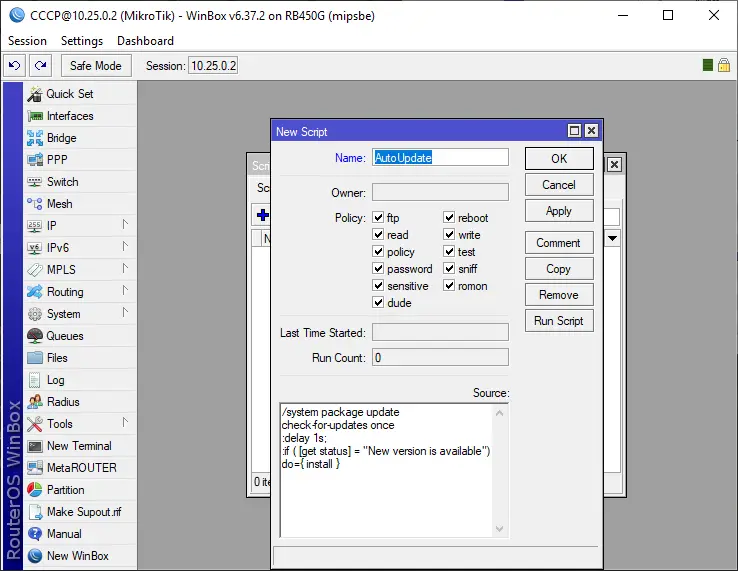Toggle the sniff policy checkbox
Viewport: 738px width, 571px height.
[x=449, y=268]
